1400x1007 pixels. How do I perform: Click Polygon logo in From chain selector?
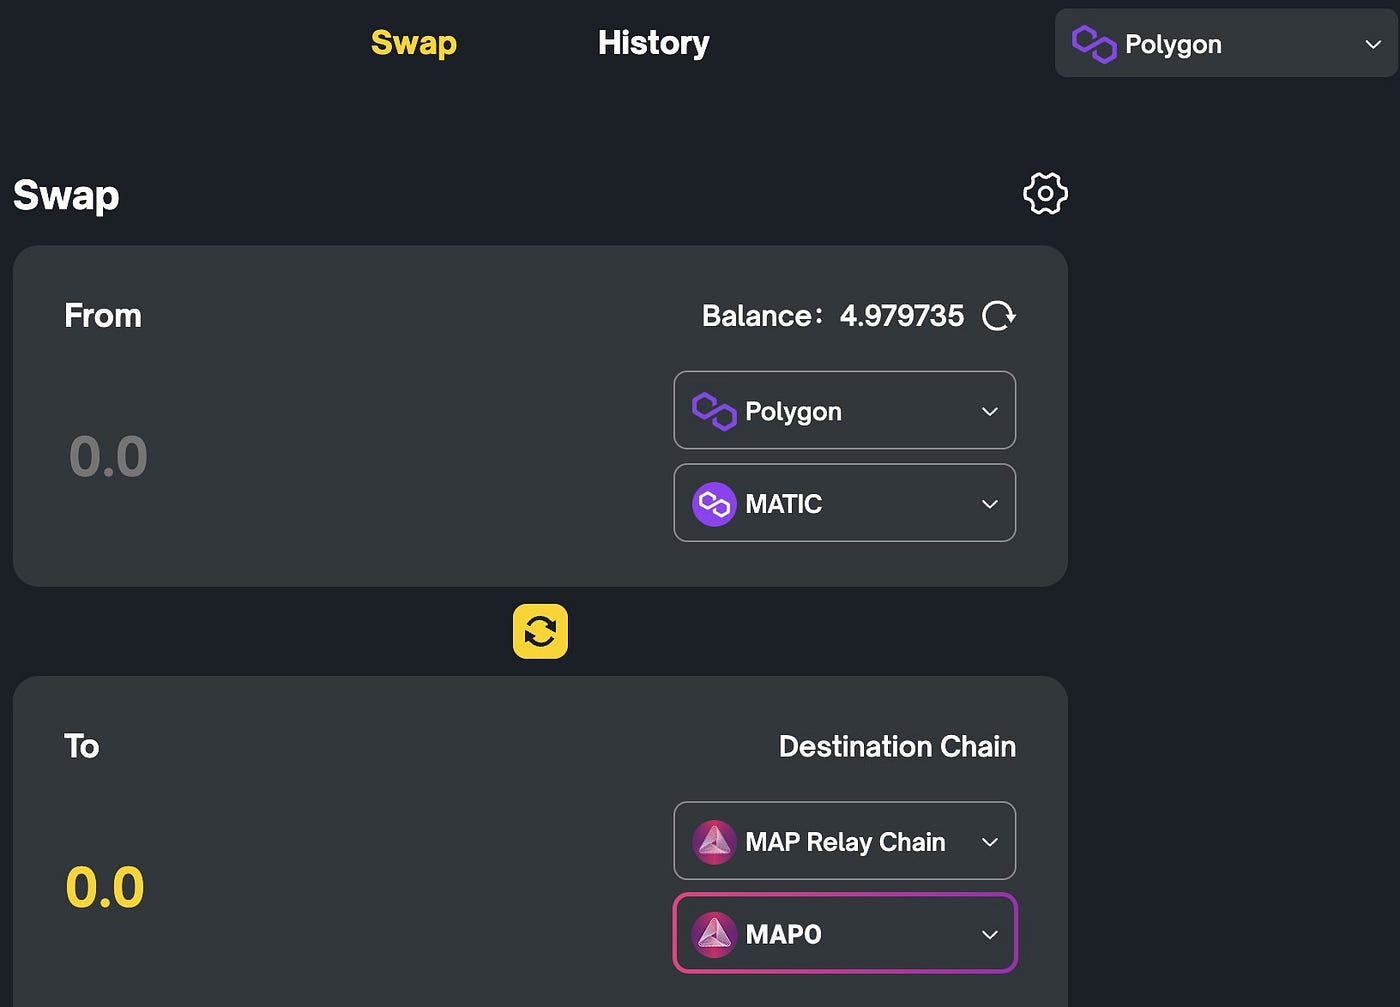(714, 411)
